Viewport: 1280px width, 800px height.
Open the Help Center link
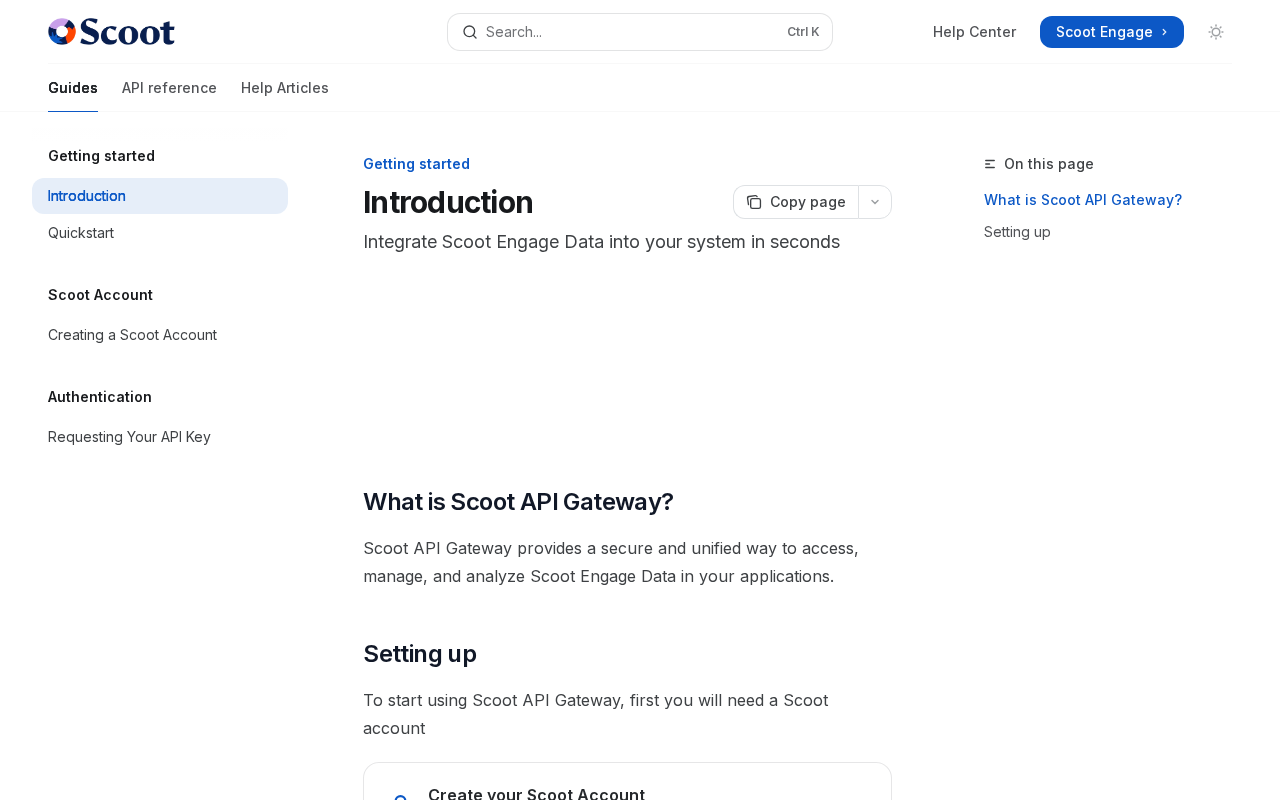974,32
